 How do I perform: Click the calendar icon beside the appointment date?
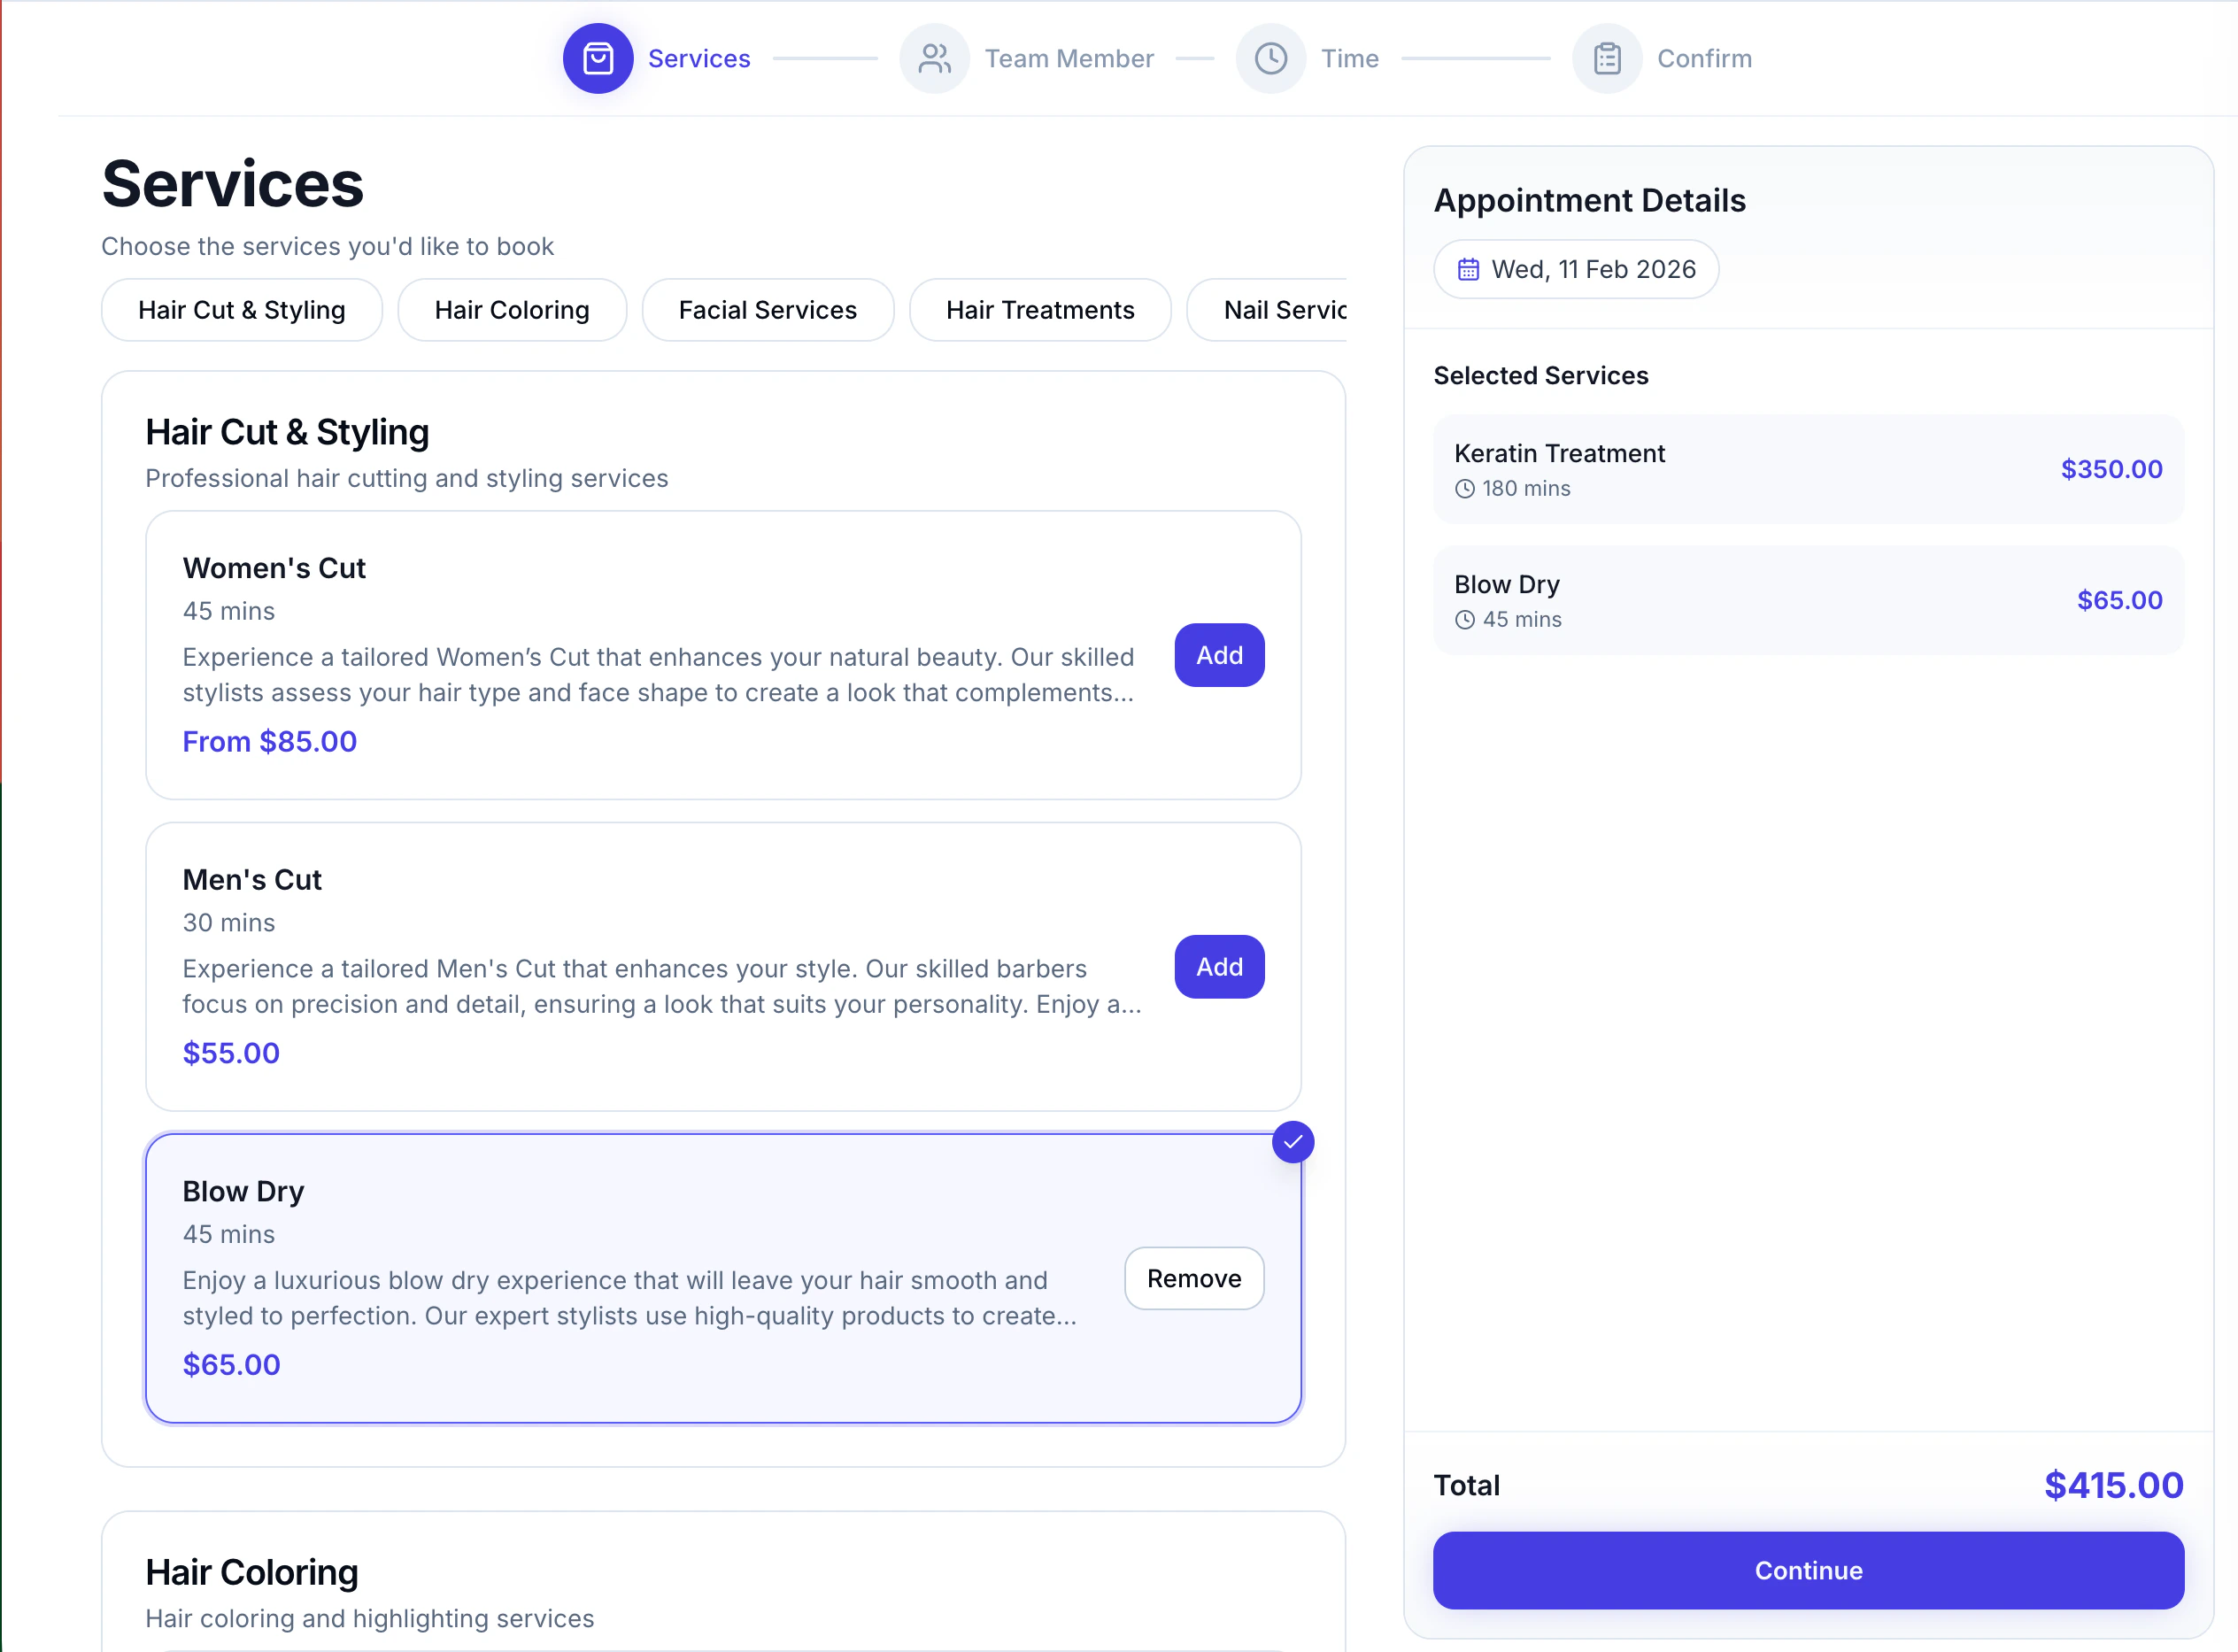(x=1469, y=268)
